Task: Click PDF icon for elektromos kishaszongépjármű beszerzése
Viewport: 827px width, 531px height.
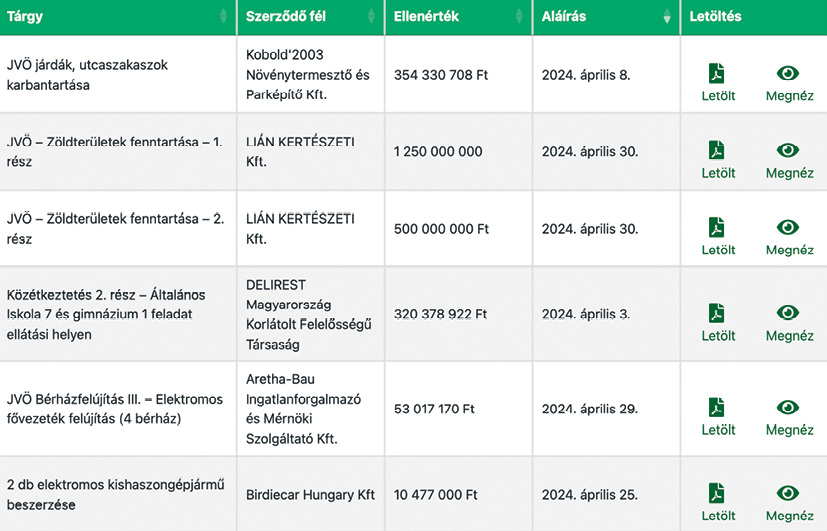Action: pos(717,493)
